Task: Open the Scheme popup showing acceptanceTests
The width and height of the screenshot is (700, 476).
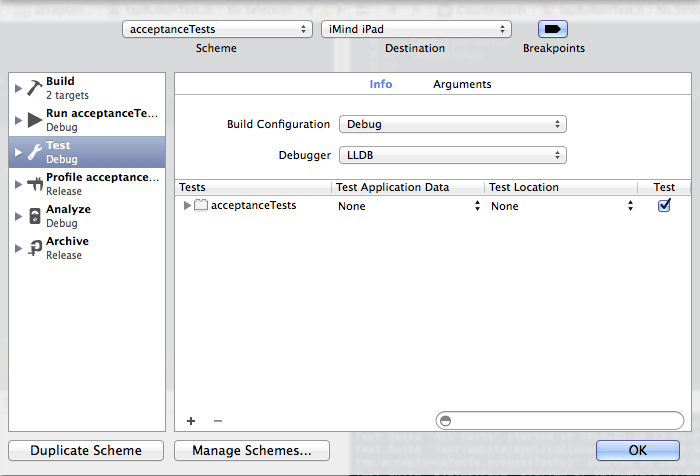Action: pos(217,29)
